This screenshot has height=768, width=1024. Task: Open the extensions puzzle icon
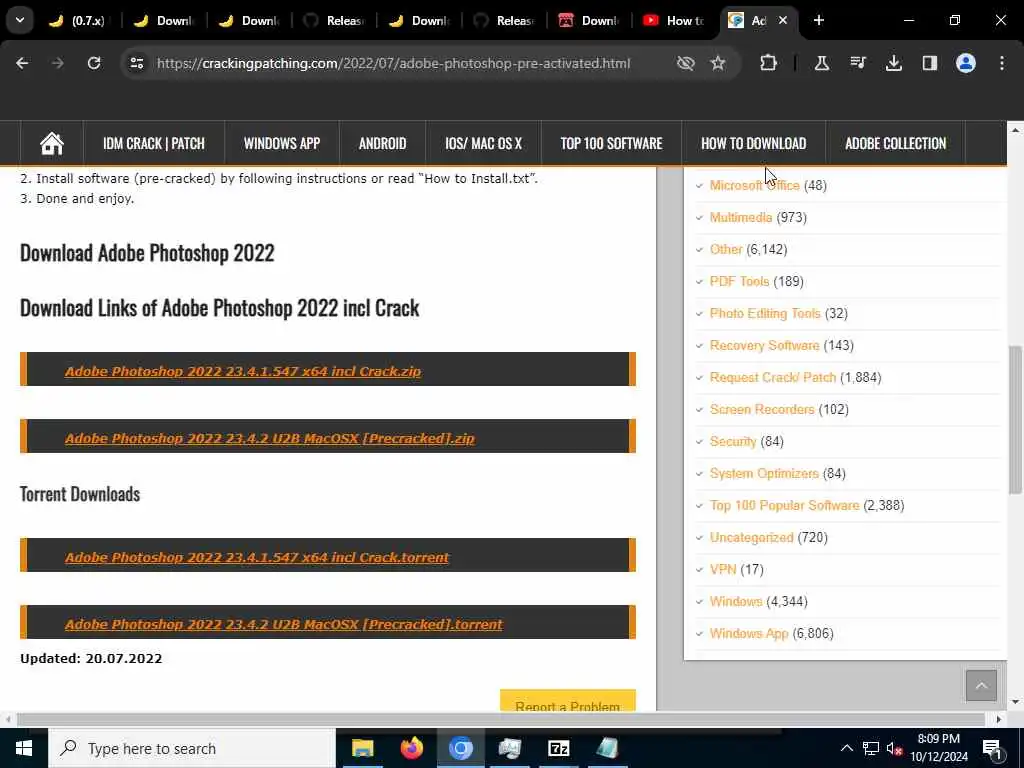(x=769, y=63)
